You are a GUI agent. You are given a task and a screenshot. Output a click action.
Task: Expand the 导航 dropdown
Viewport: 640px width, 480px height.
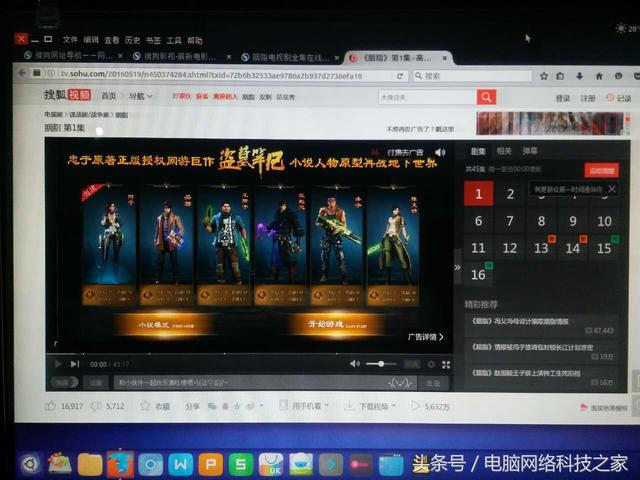140,96
